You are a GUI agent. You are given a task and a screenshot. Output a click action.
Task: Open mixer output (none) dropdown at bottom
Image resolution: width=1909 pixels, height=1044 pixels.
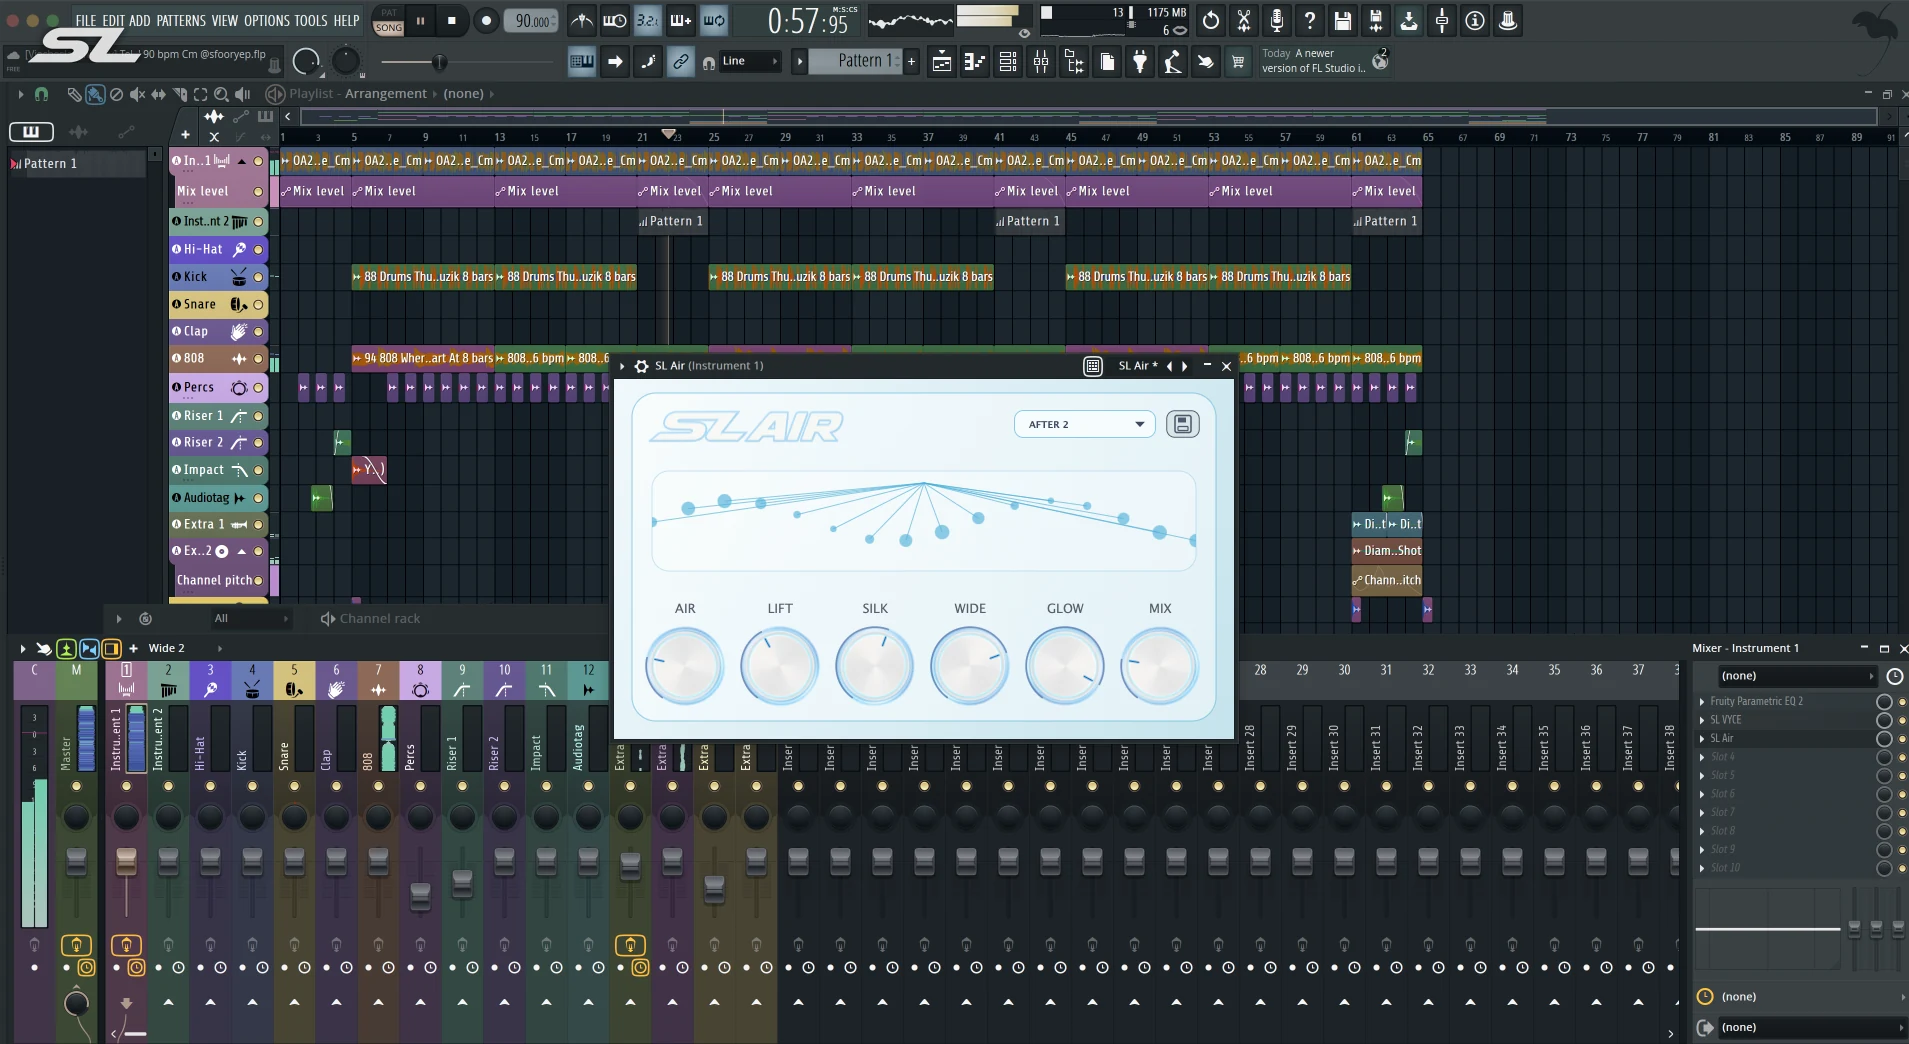(1810, 1027)
